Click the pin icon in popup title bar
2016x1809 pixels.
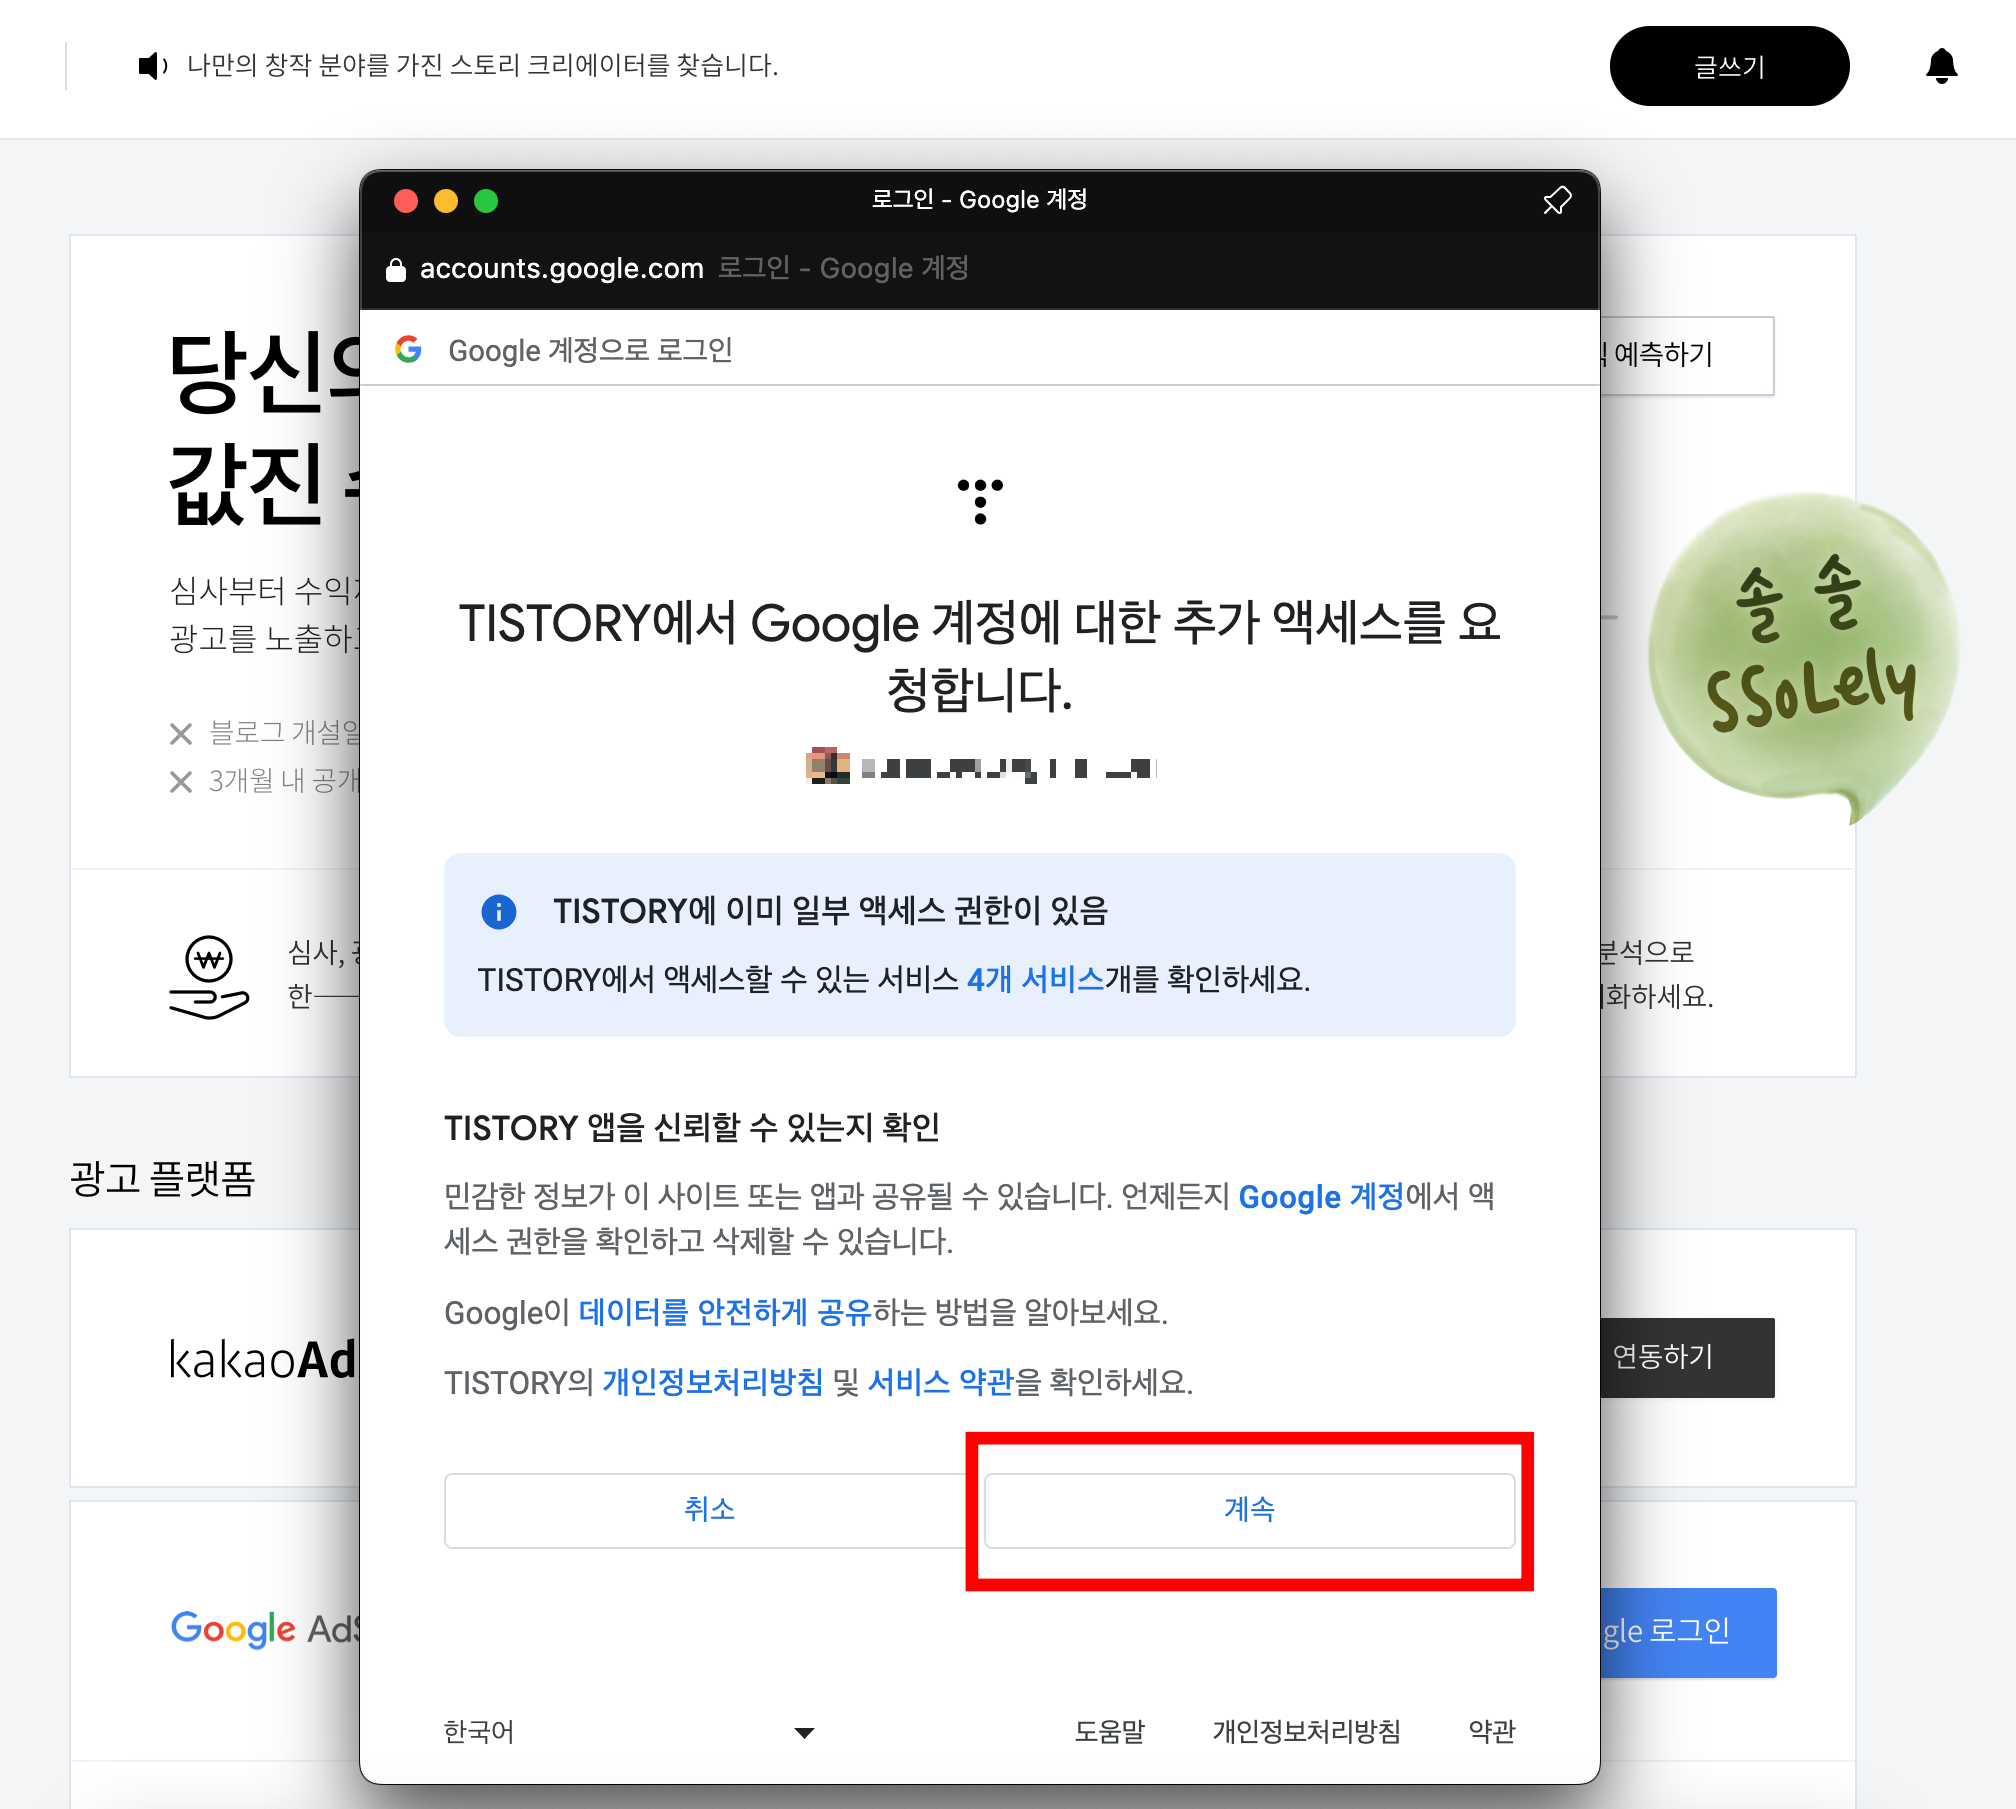tap(1557, 200)
